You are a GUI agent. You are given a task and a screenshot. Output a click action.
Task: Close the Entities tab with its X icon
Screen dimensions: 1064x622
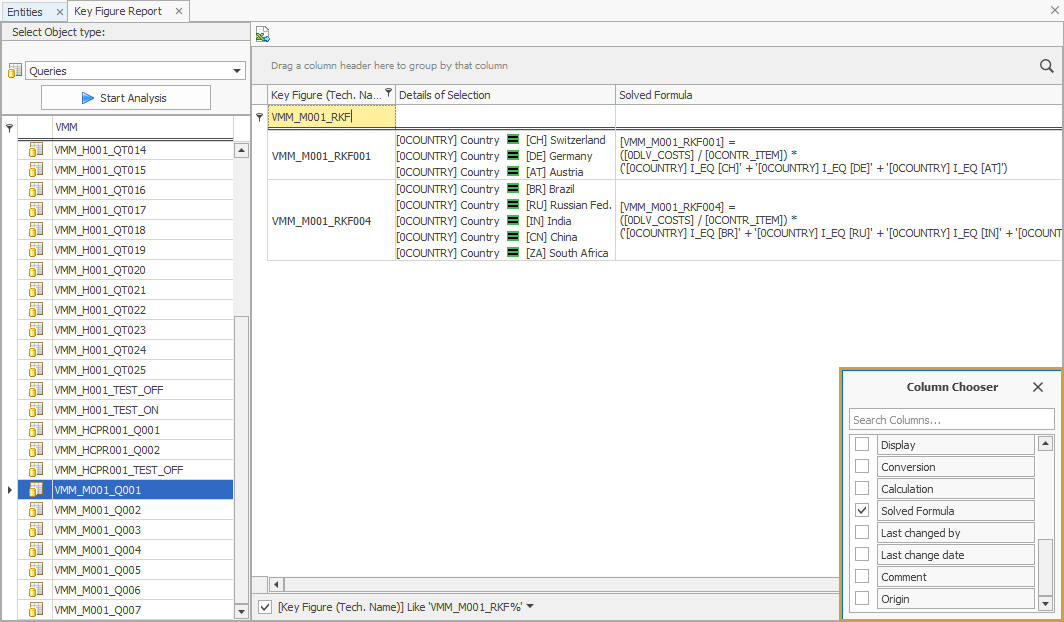click(x=60, y=11)
